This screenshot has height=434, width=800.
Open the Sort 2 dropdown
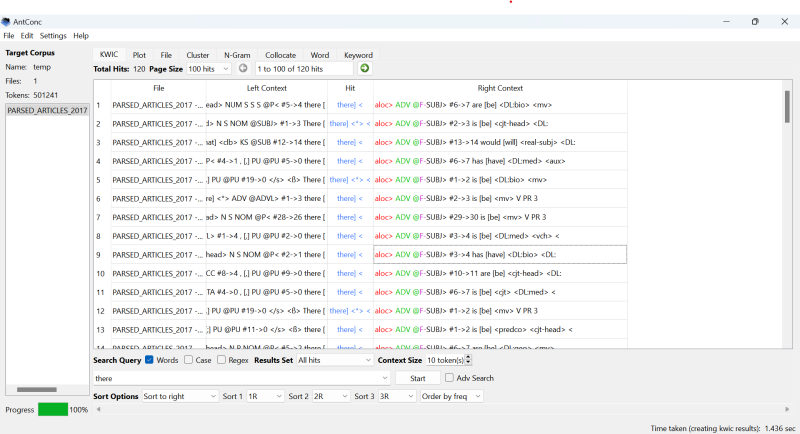coord(331,396)
